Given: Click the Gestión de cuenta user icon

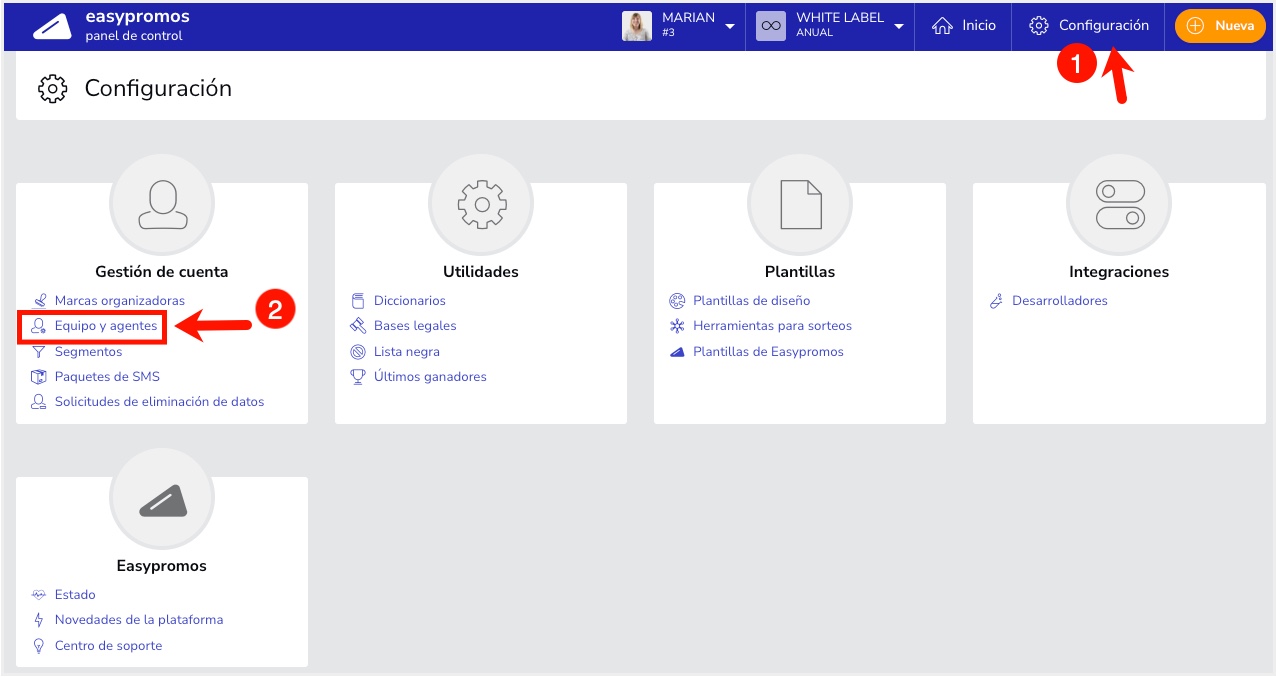Looking at the screenshot, I should [x=161, y=204].
